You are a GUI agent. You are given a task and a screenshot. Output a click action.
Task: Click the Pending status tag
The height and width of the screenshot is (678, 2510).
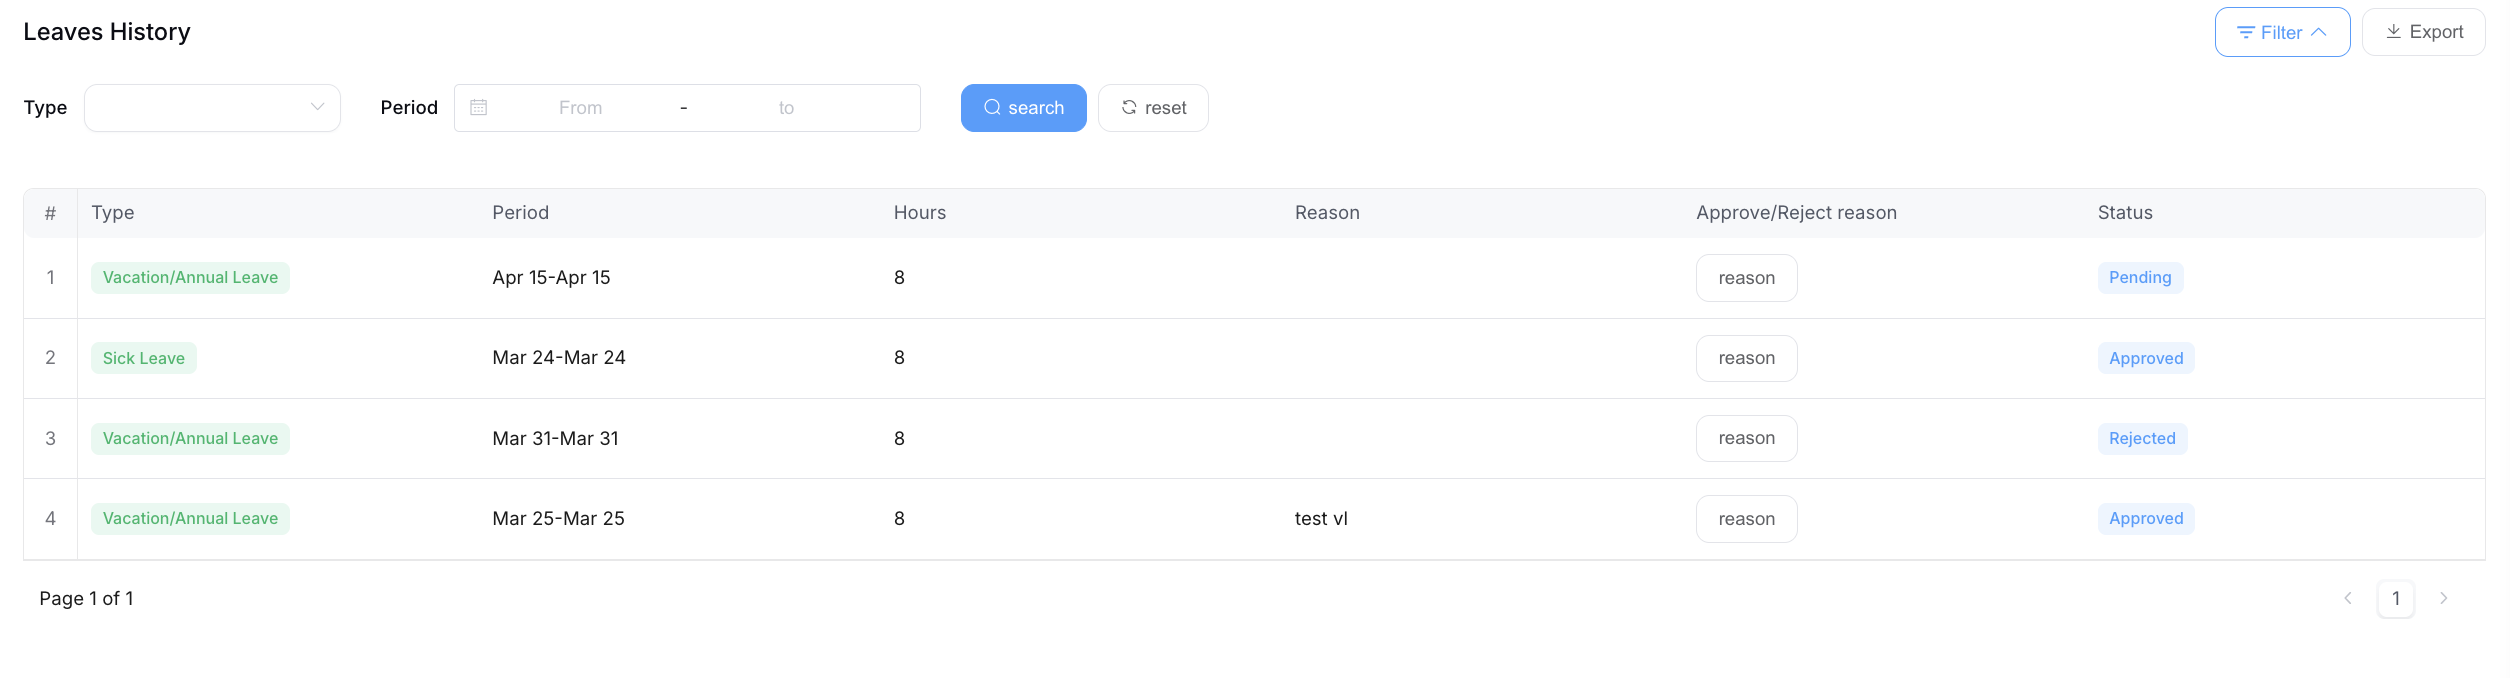[2140, 278]
